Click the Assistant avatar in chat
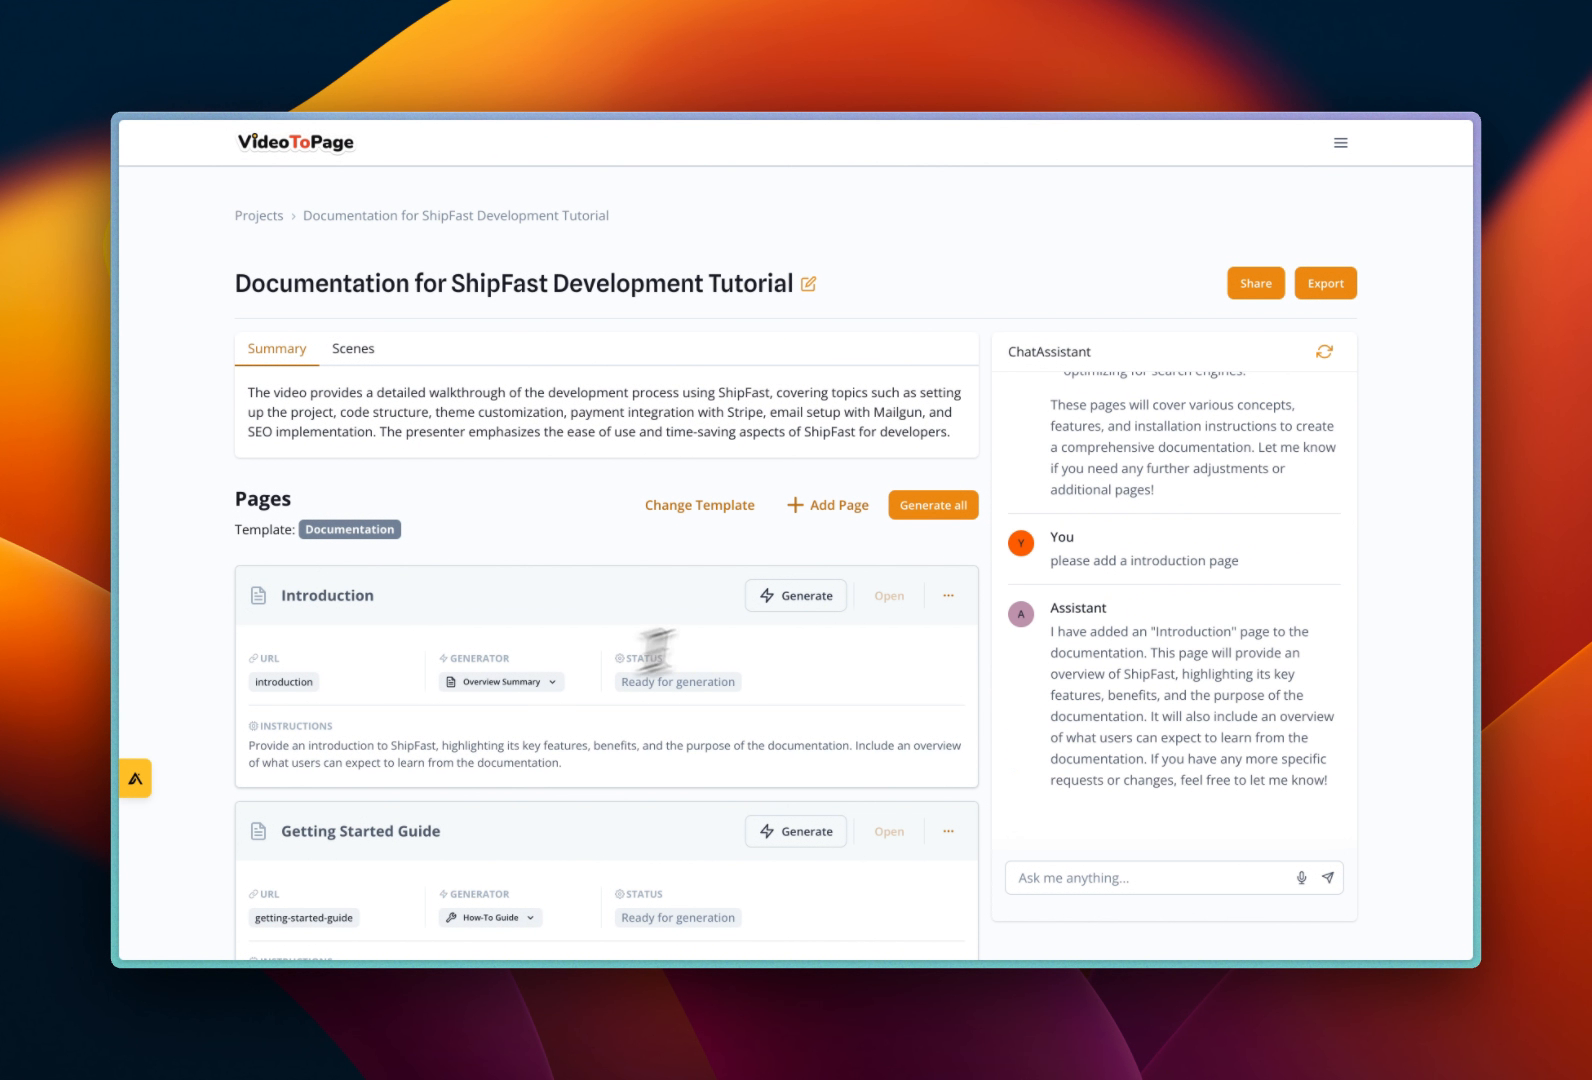The width and height of the screenshot is (1592, 1080). tap(1021, 614)
